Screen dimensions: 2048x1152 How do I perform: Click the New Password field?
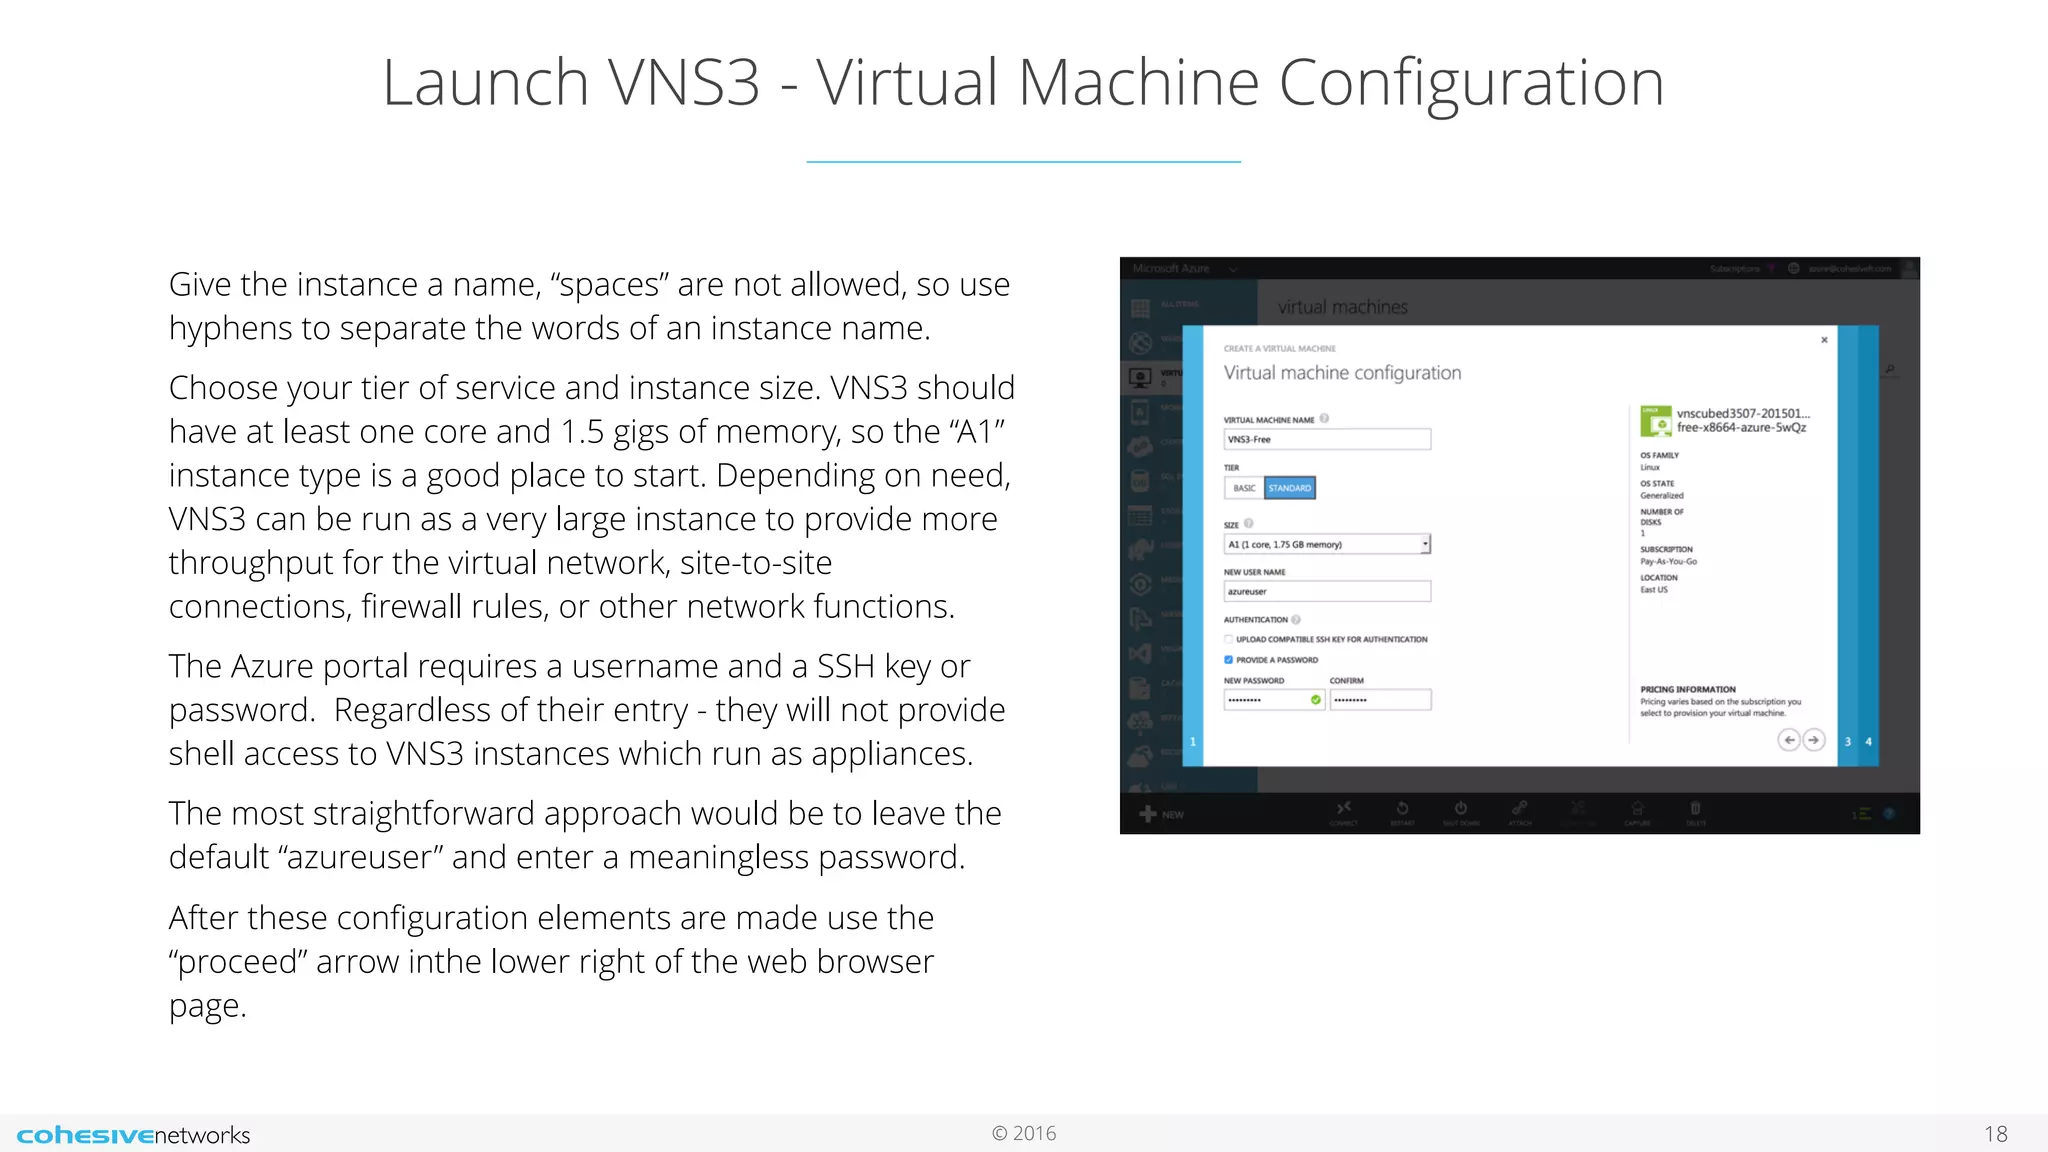(x=1274, y=700)
